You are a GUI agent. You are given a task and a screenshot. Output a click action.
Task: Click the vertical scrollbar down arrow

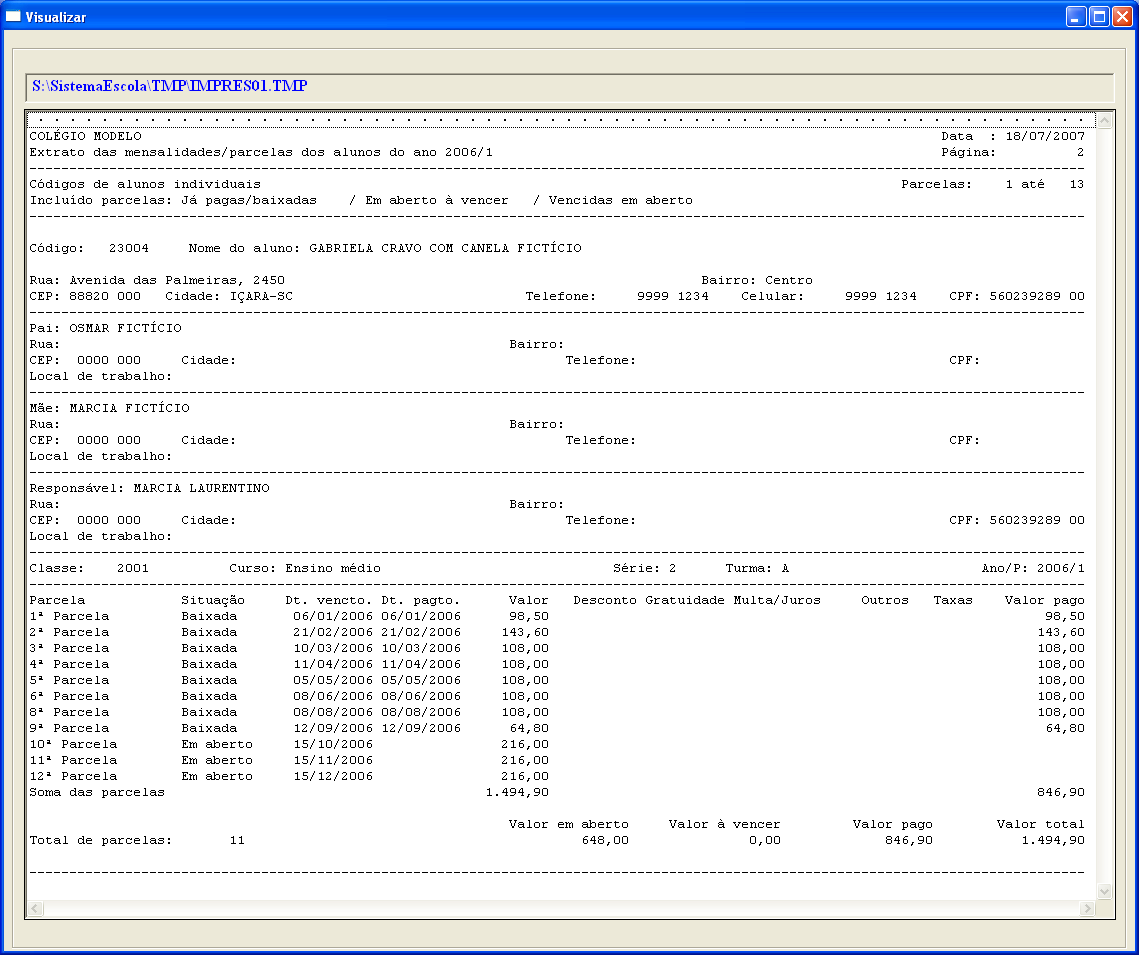(x=1104, y=891)
